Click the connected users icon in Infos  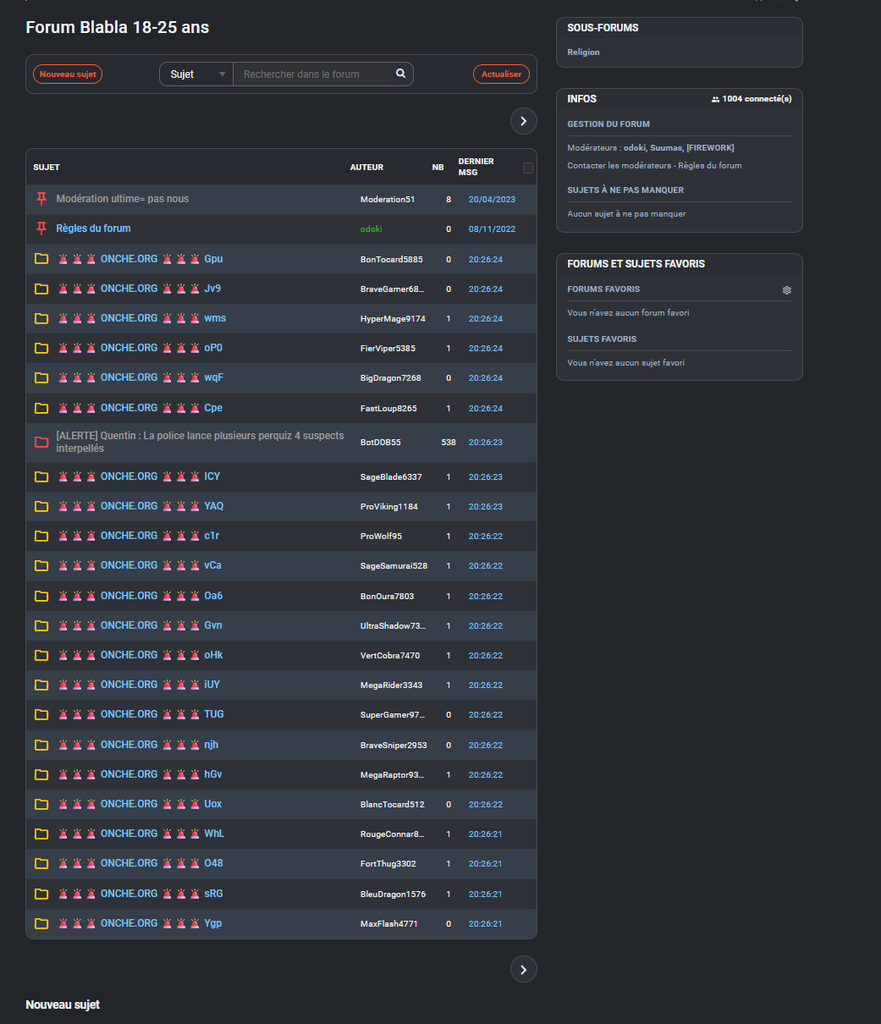[715, 100]
